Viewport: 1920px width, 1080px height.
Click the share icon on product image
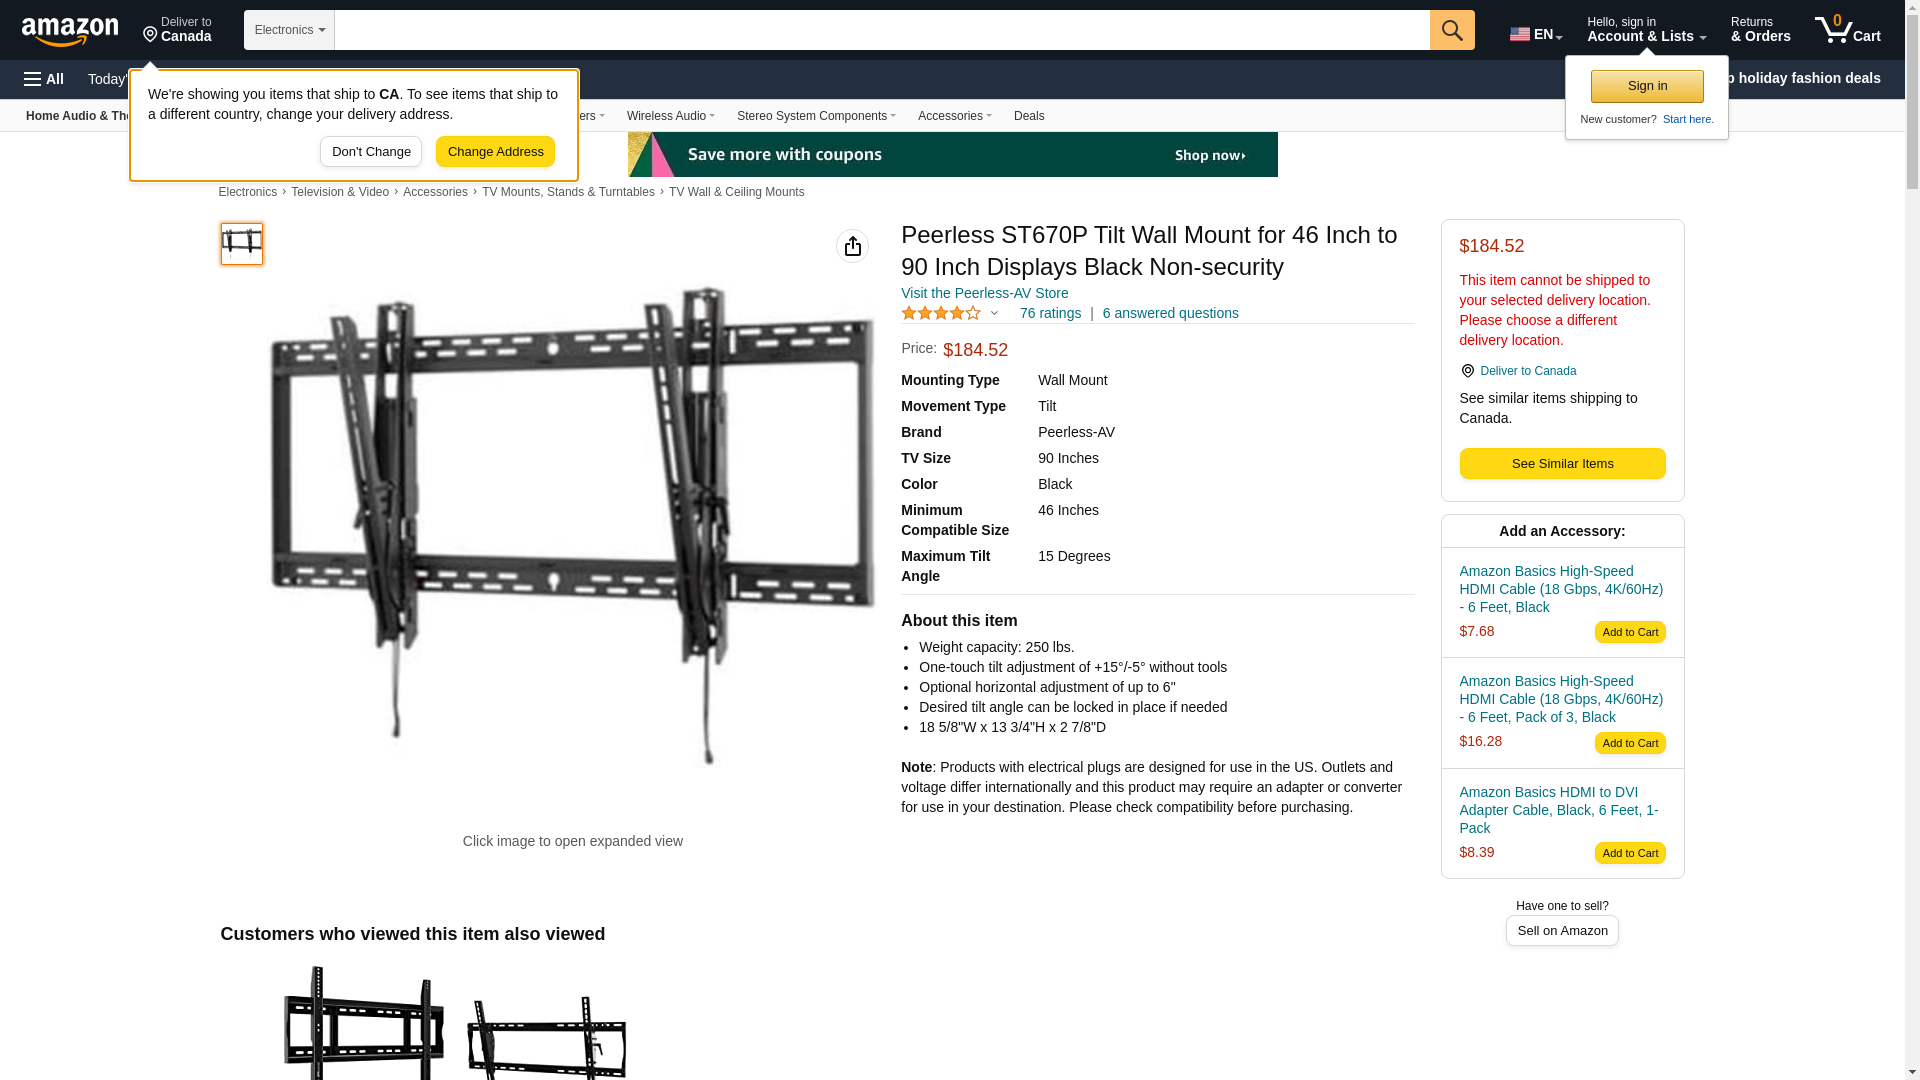click(852, 246)
